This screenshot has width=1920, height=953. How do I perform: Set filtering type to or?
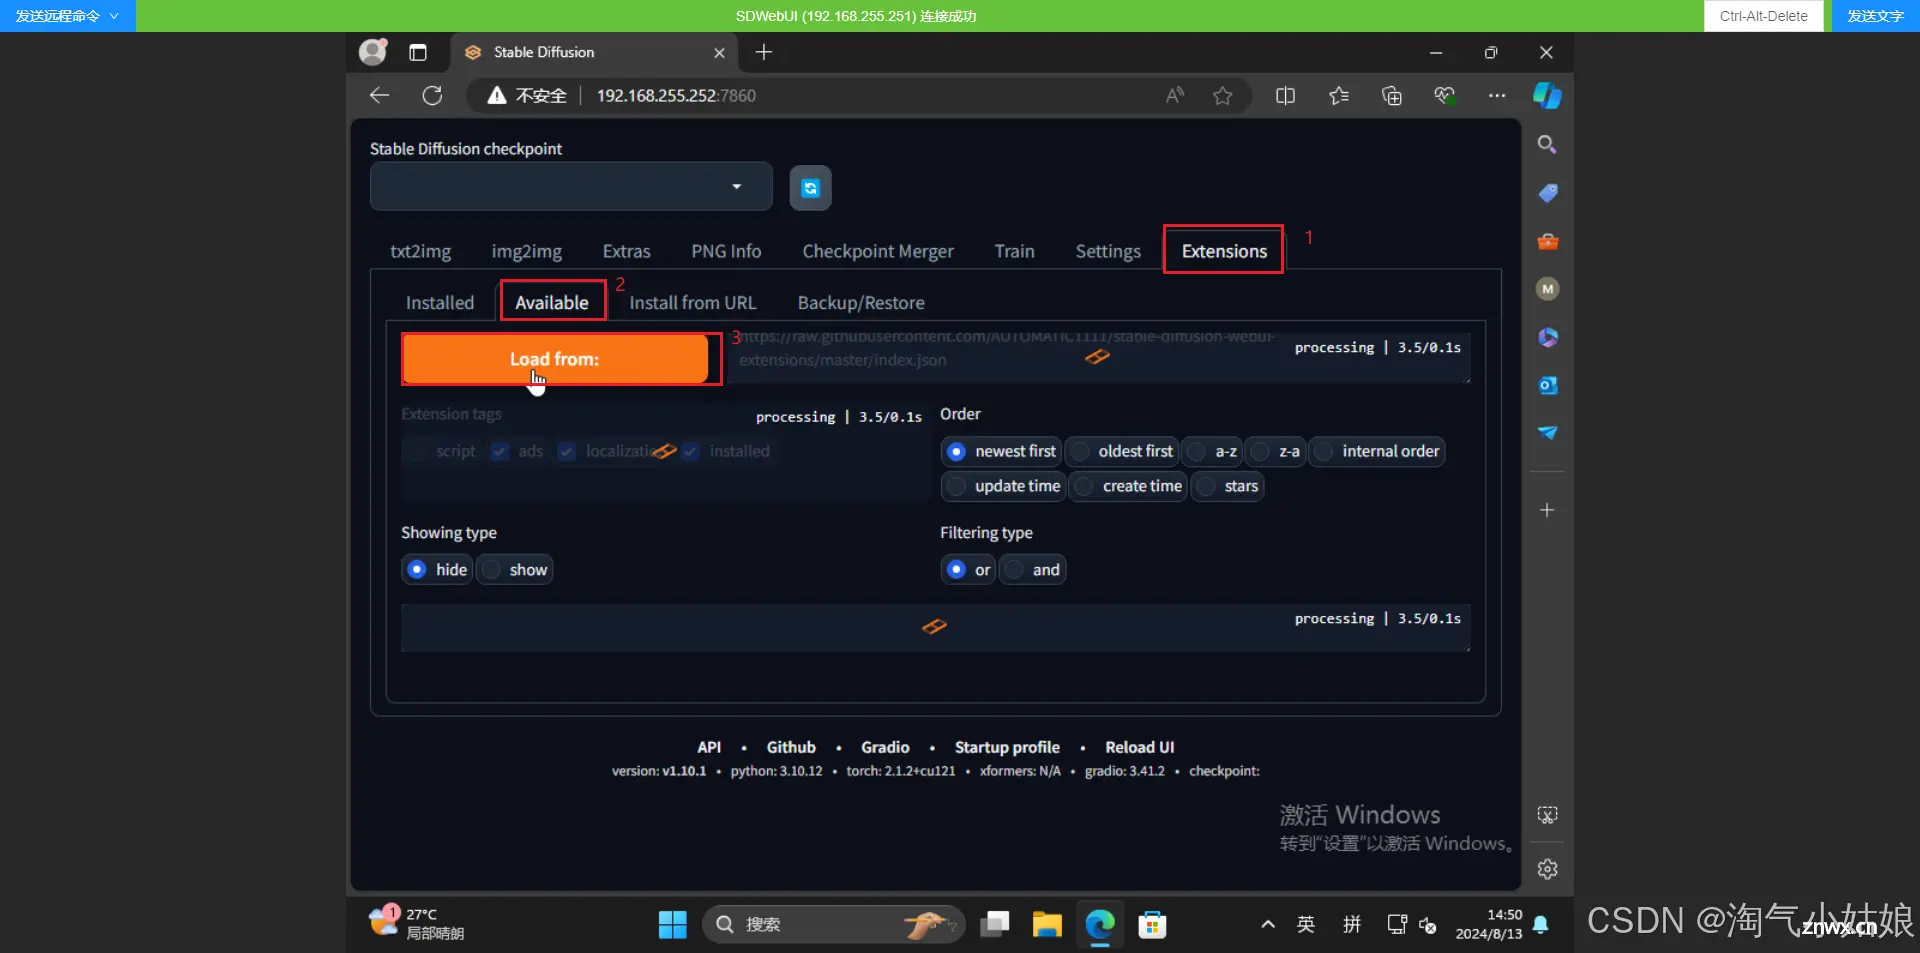968,569
